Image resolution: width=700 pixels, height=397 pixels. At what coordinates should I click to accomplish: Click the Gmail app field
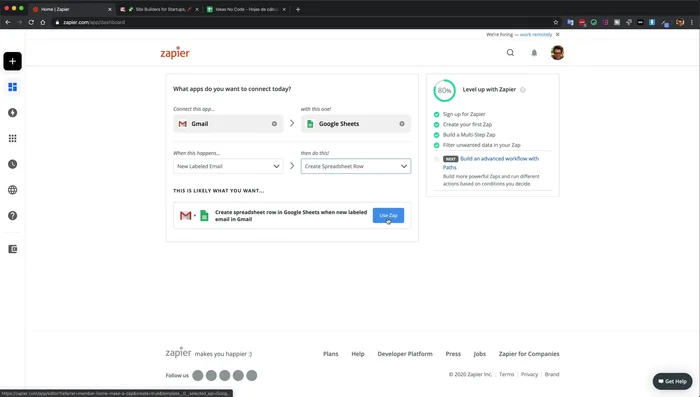228,124
